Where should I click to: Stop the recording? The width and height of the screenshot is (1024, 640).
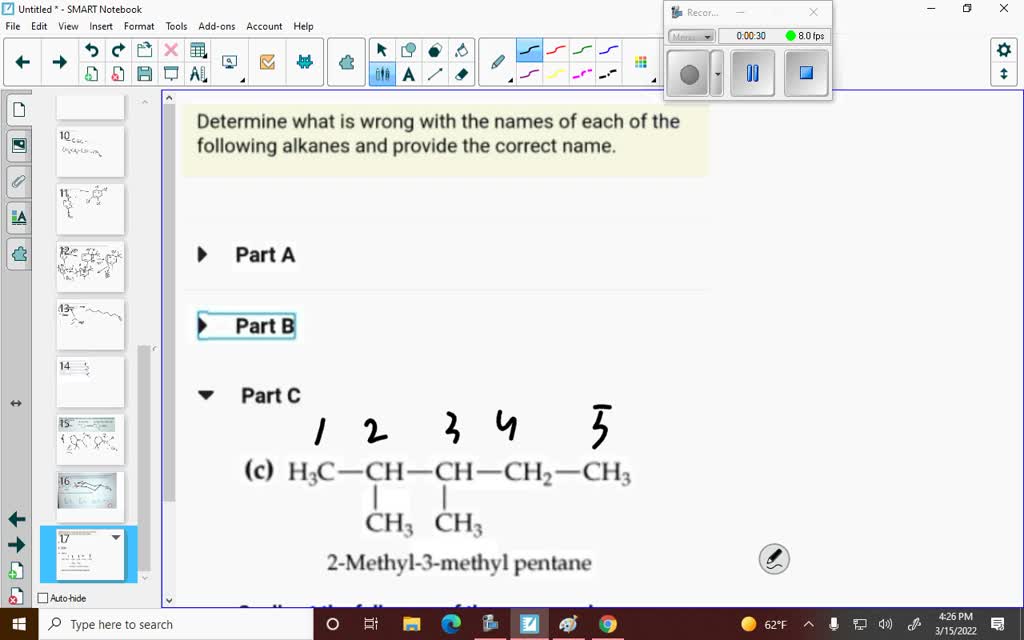pos(808,72)
